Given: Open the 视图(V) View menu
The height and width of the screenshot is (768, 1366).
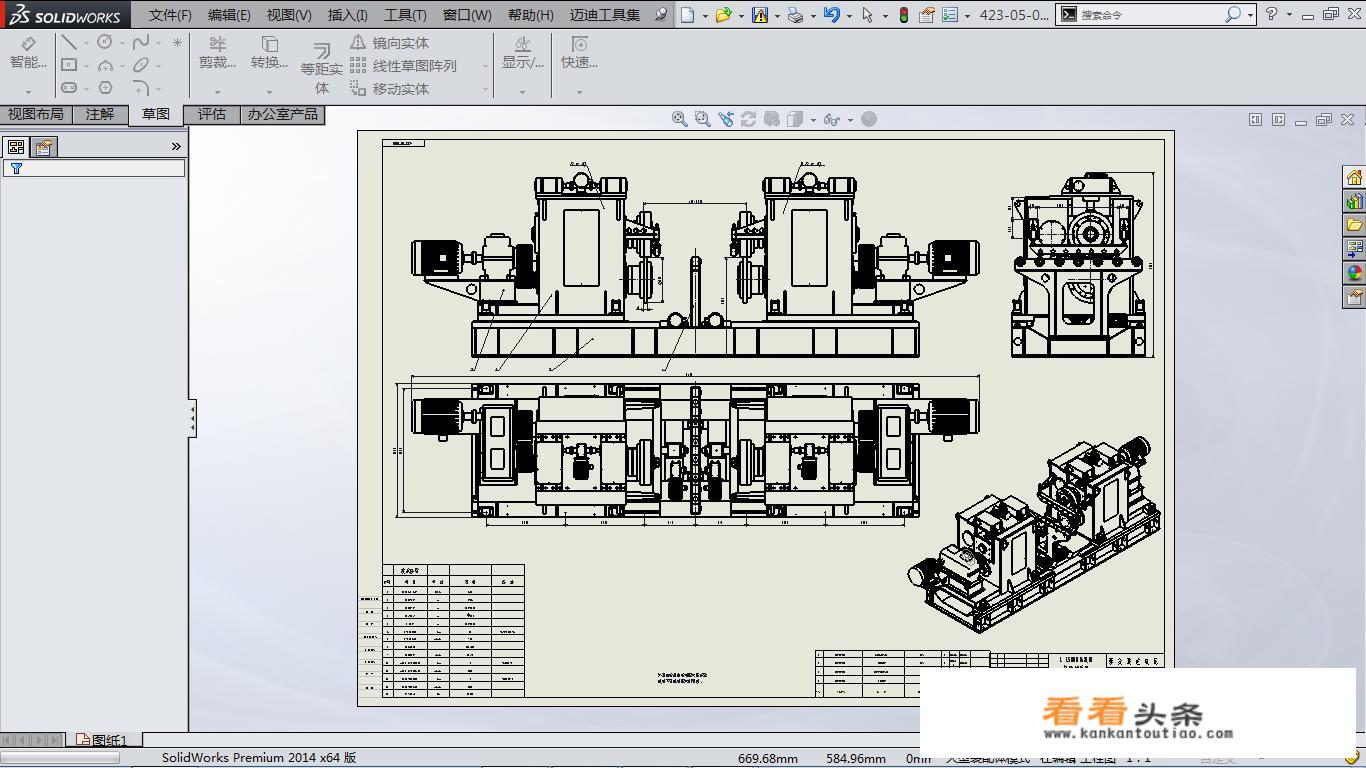Looking at the screenshot, I should 289,15.
